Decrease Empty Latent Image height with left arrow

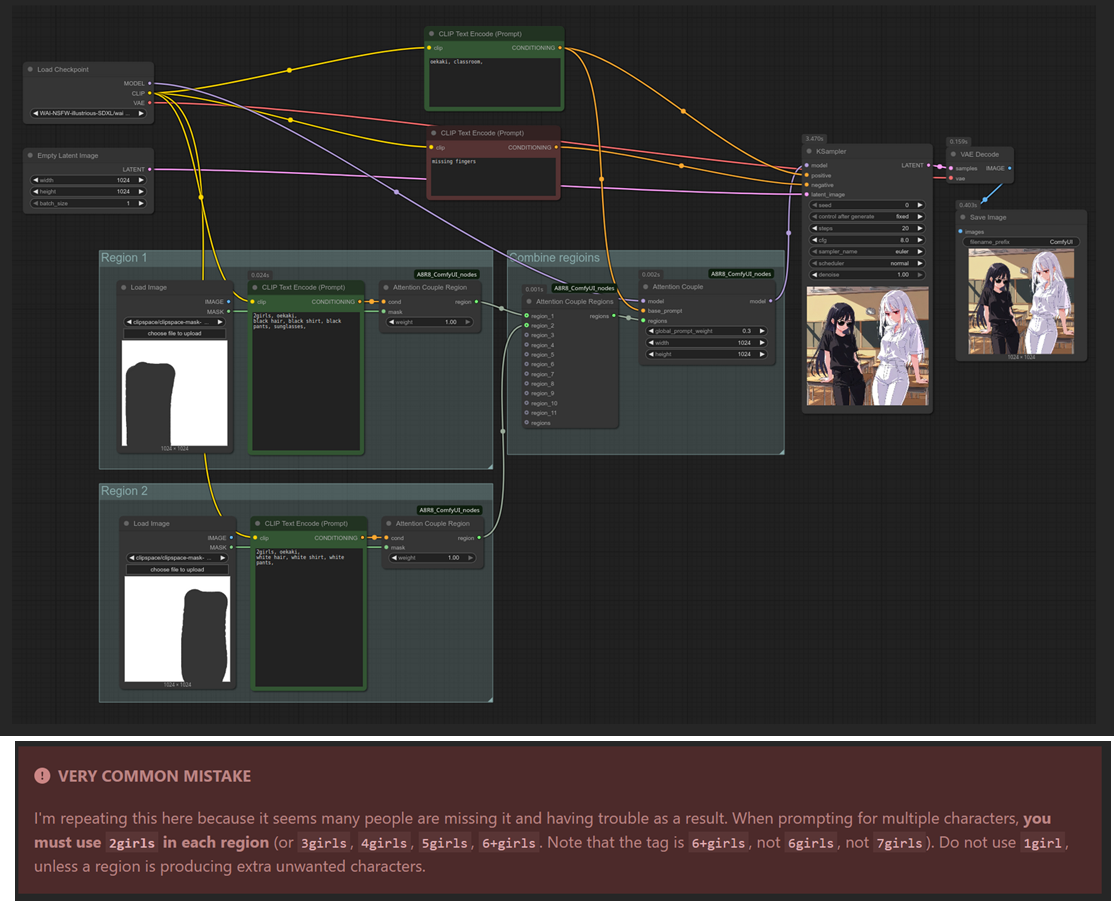coord(36,192)
